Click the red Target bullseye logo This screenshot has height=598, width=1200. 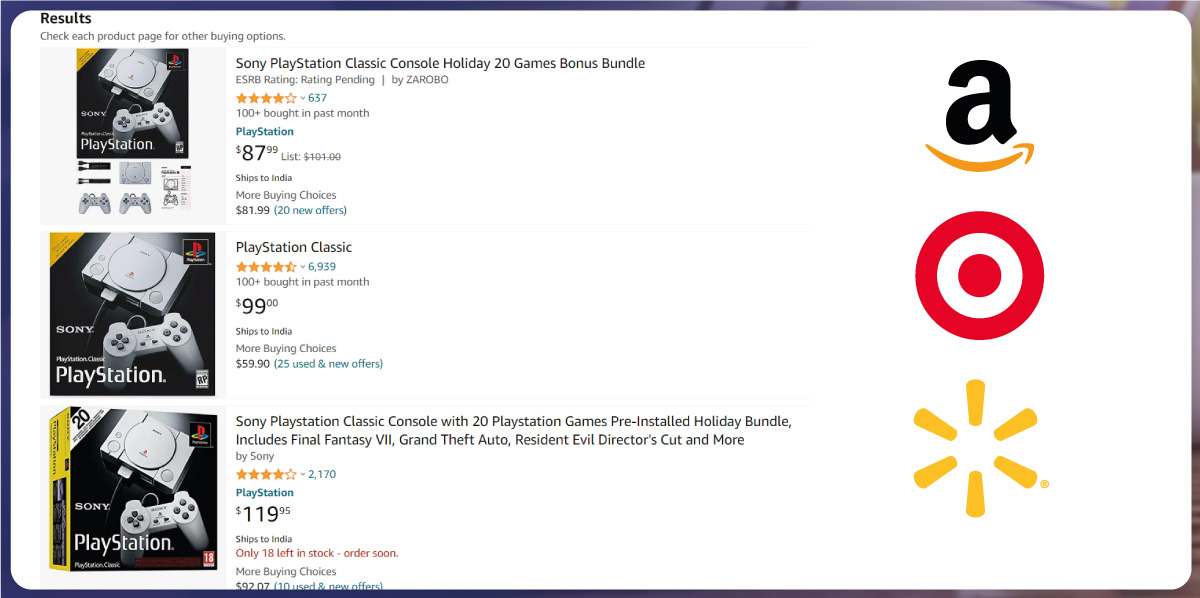coord(980,275)
